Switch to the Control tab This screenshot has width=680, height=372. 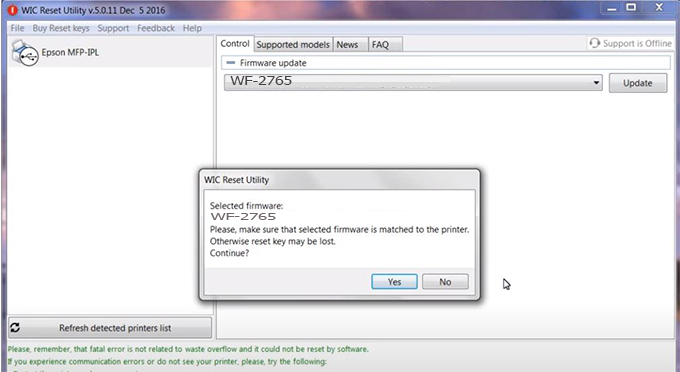[235, 44]
